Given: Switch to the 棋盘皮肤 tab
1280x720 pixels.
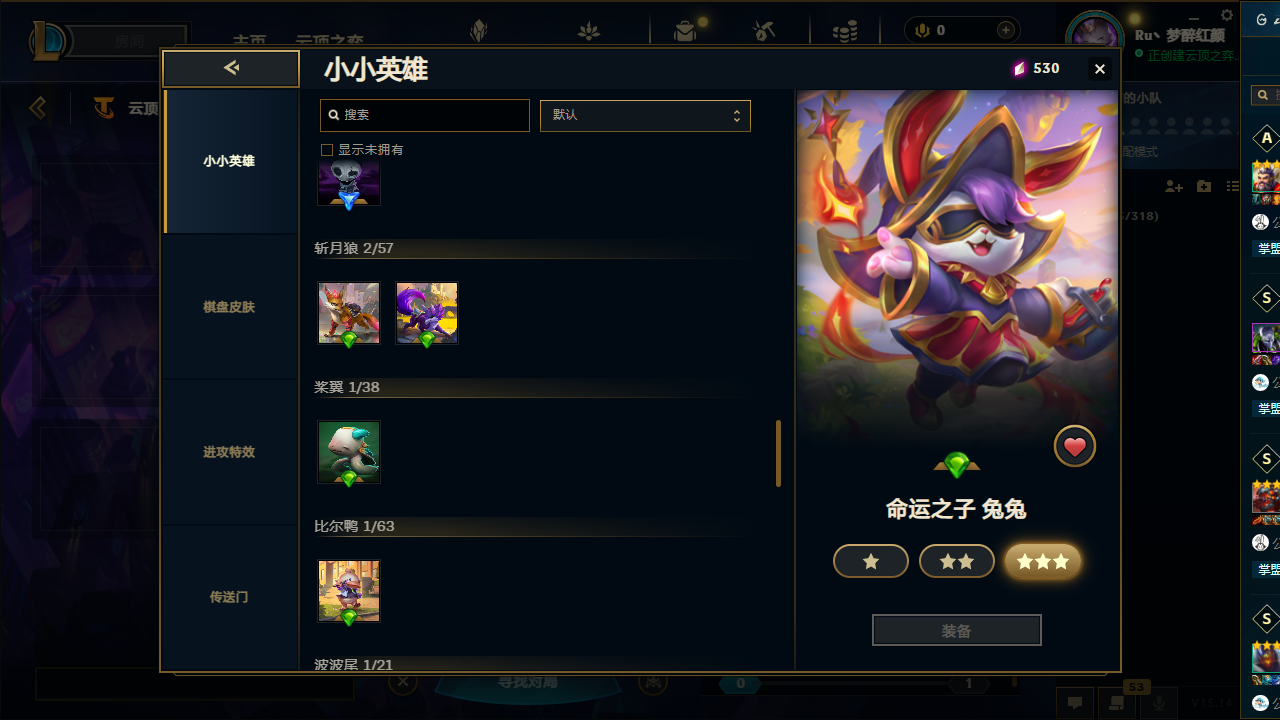Looking at the screenshot, I should (x=230, y=307).
